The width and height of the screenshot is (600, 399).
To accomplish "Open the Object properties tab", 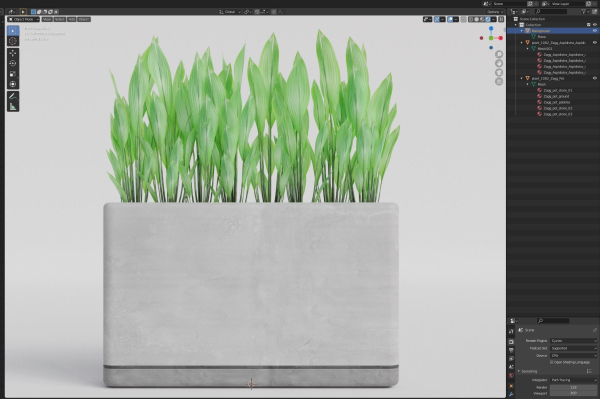I will 511,386.
